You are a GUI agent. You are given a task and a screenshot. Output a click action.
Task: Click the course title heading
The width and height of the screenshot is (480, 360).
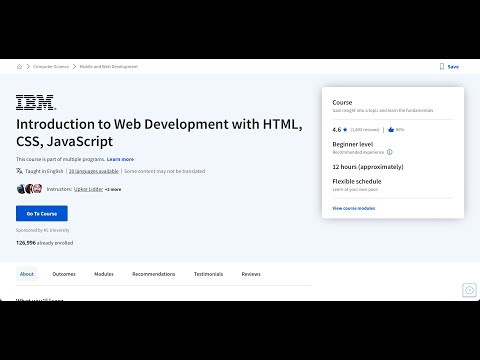pyautogui.click(x=159, y=132)
